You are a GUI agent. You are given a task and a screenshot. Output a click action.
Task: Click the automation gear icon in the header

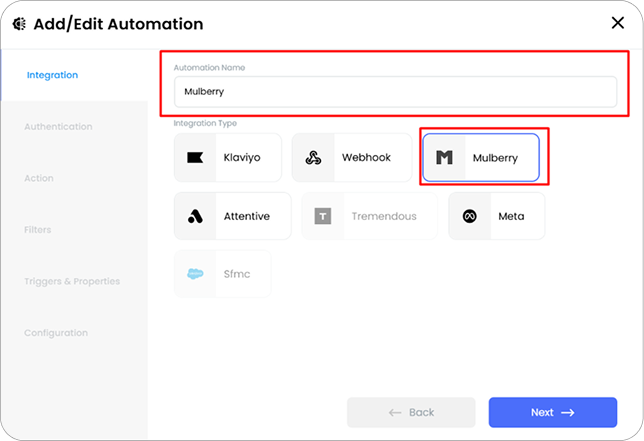[19, 24]
